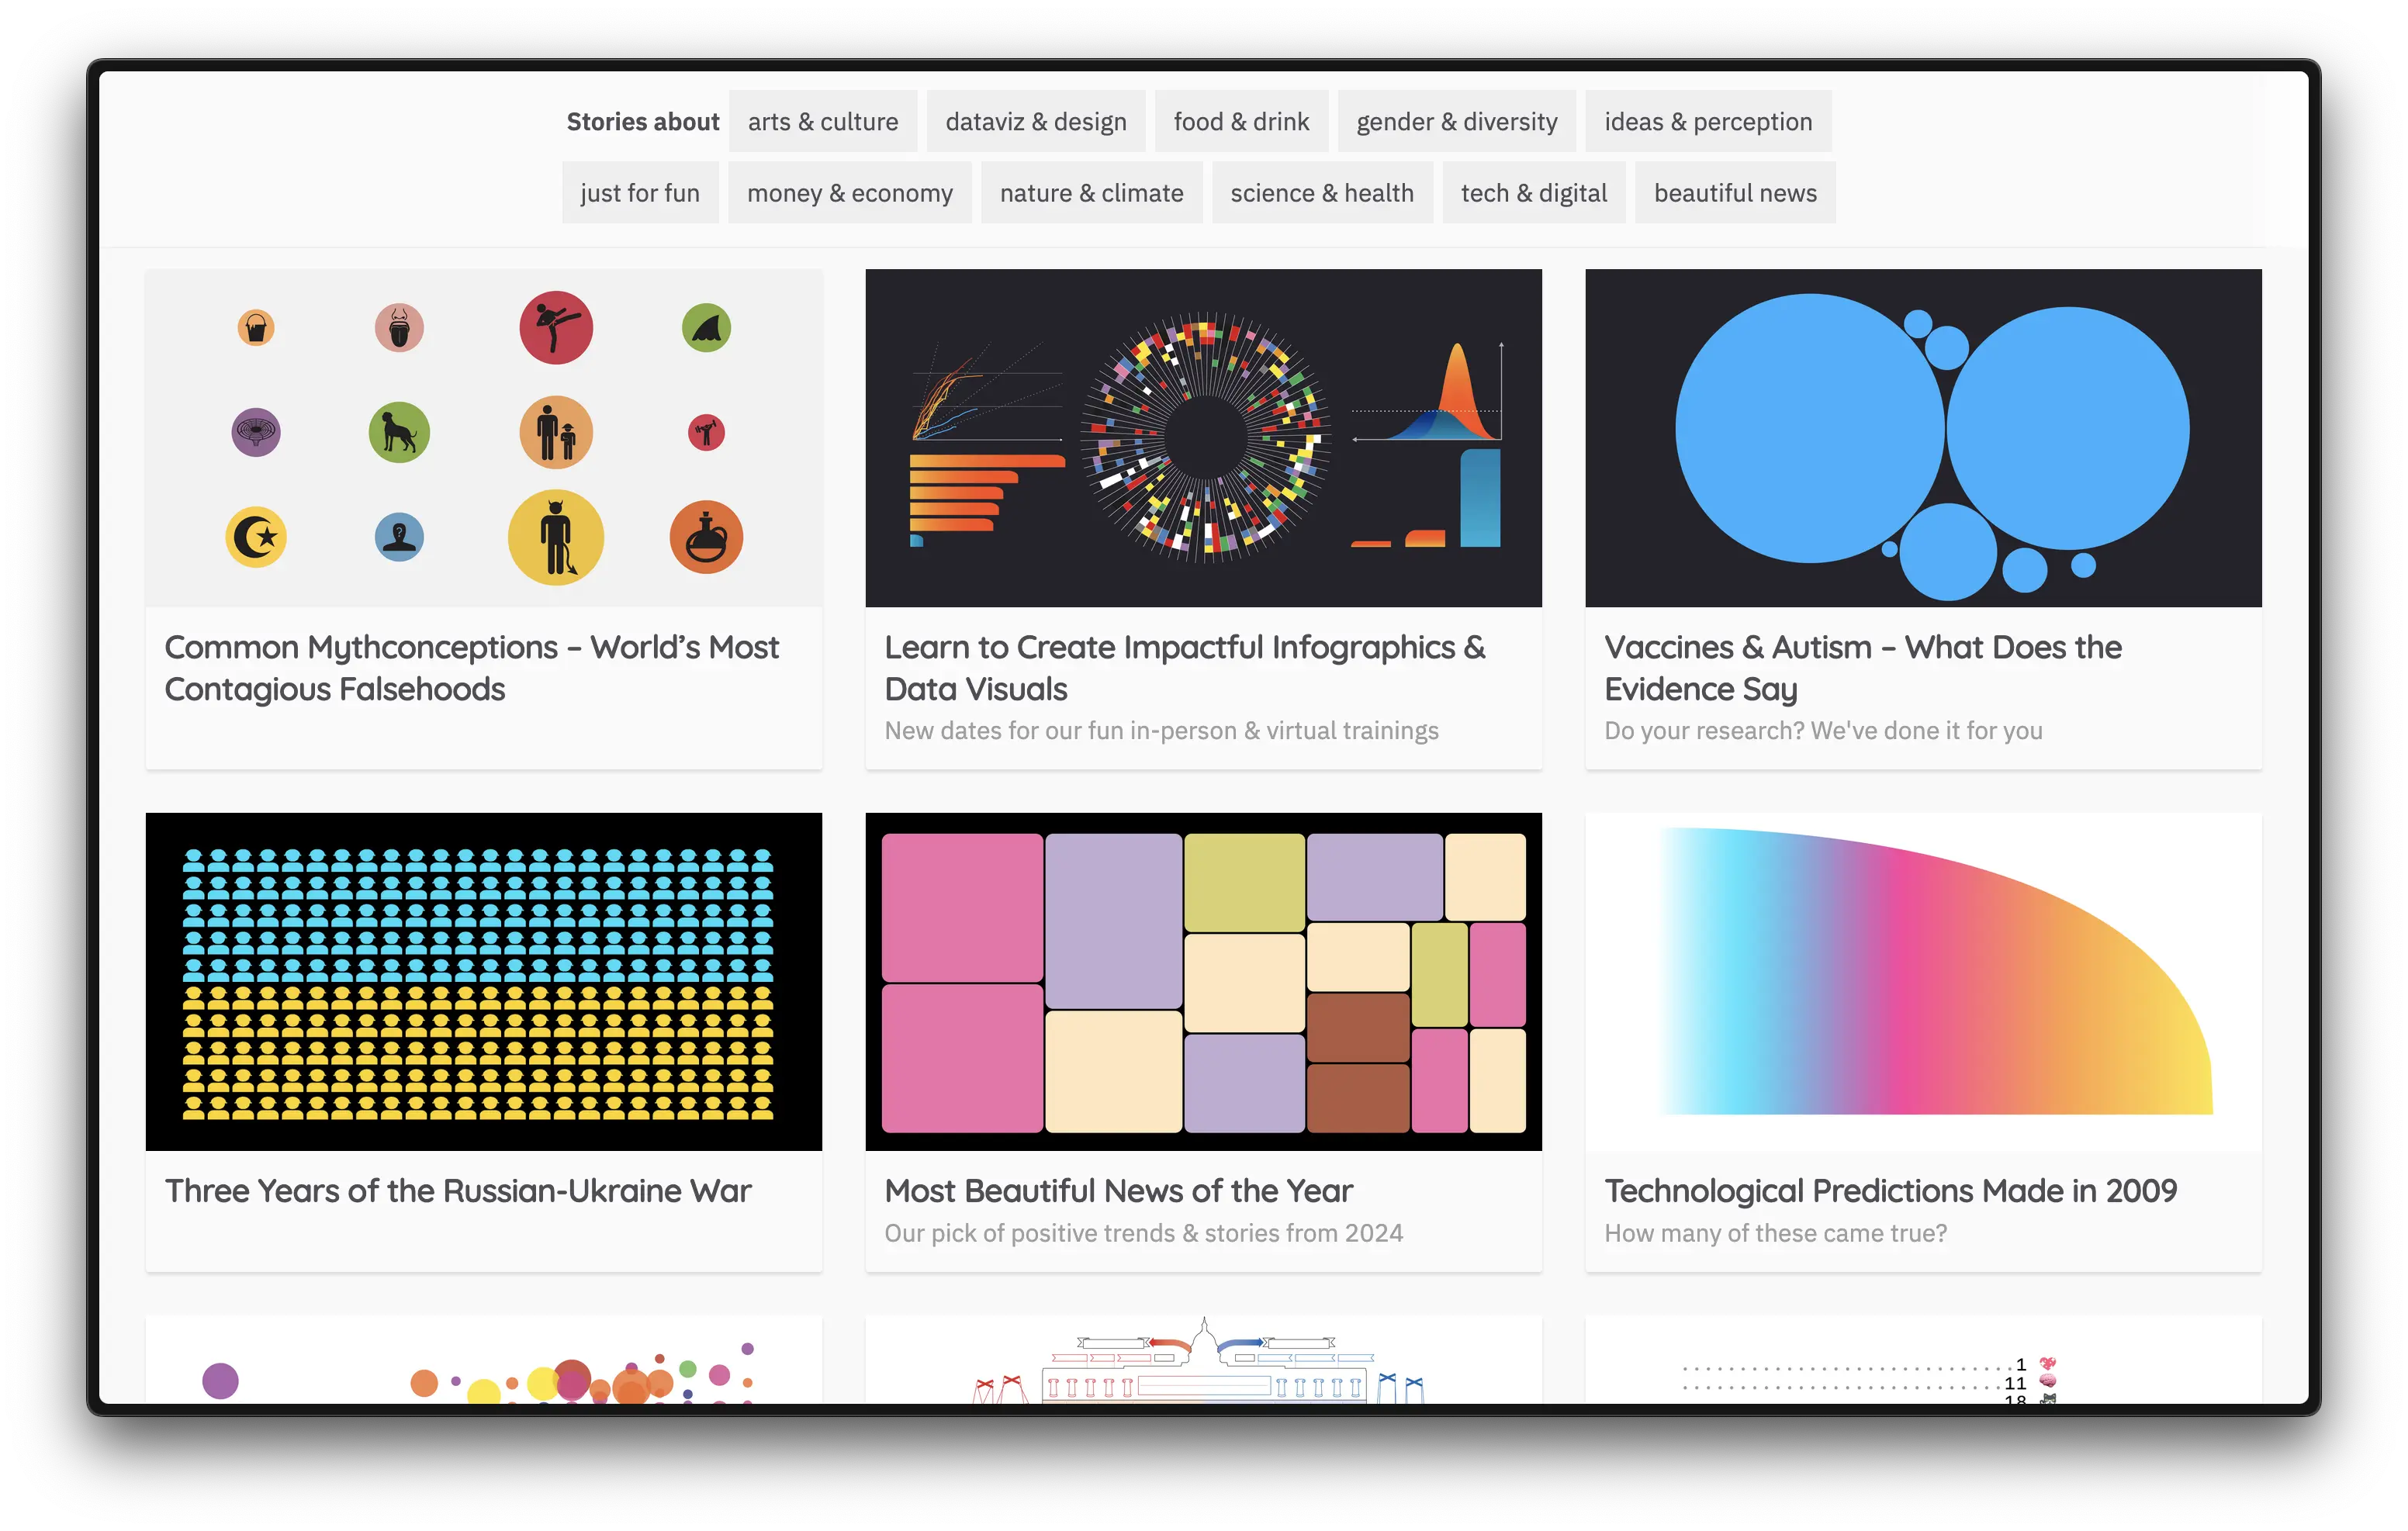This screenshot has width=2408, height=1531.
Task: Open the Three Years of Russian-Ukraine War title
Action: (458, 1191)
